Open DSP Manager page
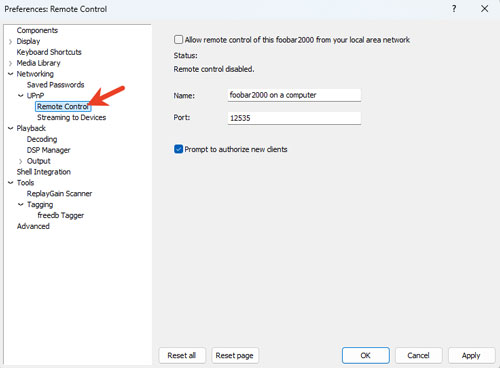 click(48, 150)
